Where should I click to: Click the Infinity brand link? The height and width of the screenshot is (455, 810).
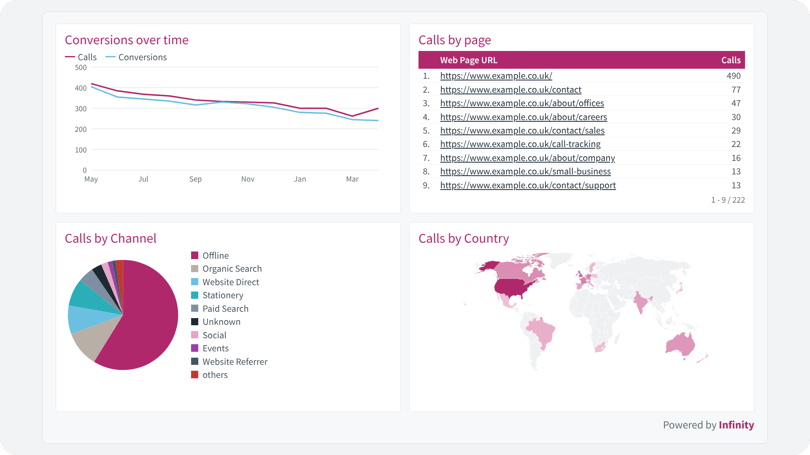tap(736, 425)
